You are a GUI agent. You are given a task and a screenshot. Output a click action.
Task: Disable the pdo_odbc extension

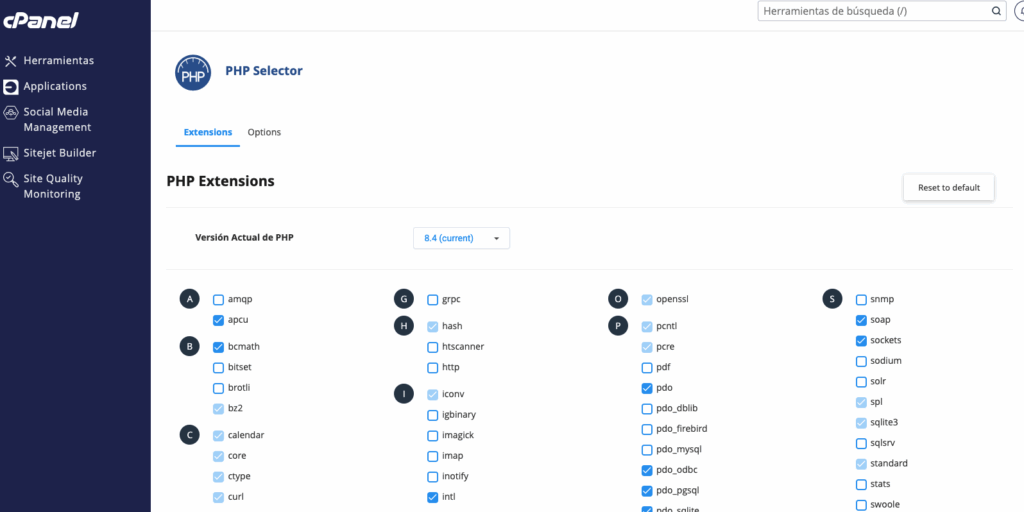[x=647, y=470]
